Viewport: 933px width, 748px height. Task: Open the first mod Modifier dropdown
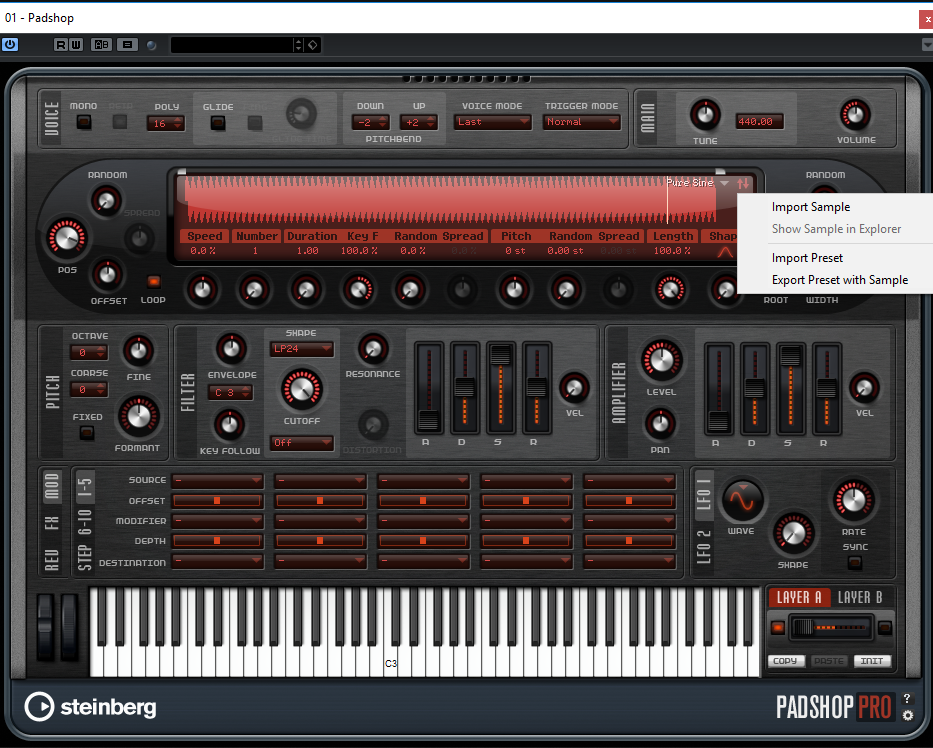(x=218, y=521)
